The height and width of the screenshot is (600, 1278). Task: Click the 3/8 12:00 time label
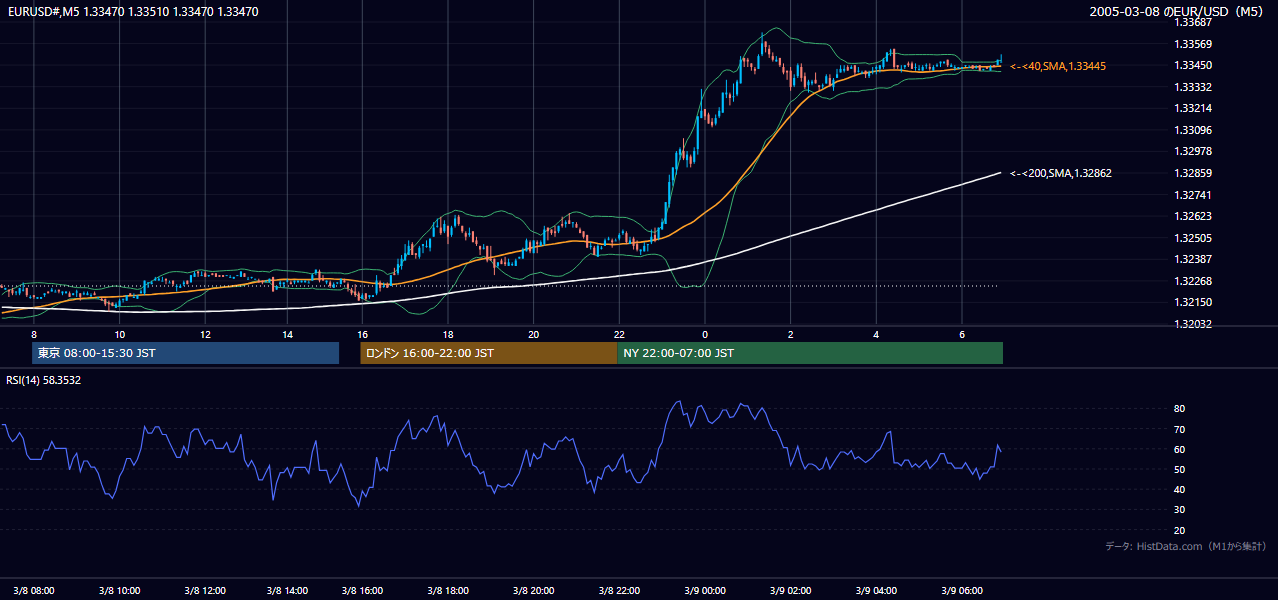pyautogui.click(x=205, y=590)
